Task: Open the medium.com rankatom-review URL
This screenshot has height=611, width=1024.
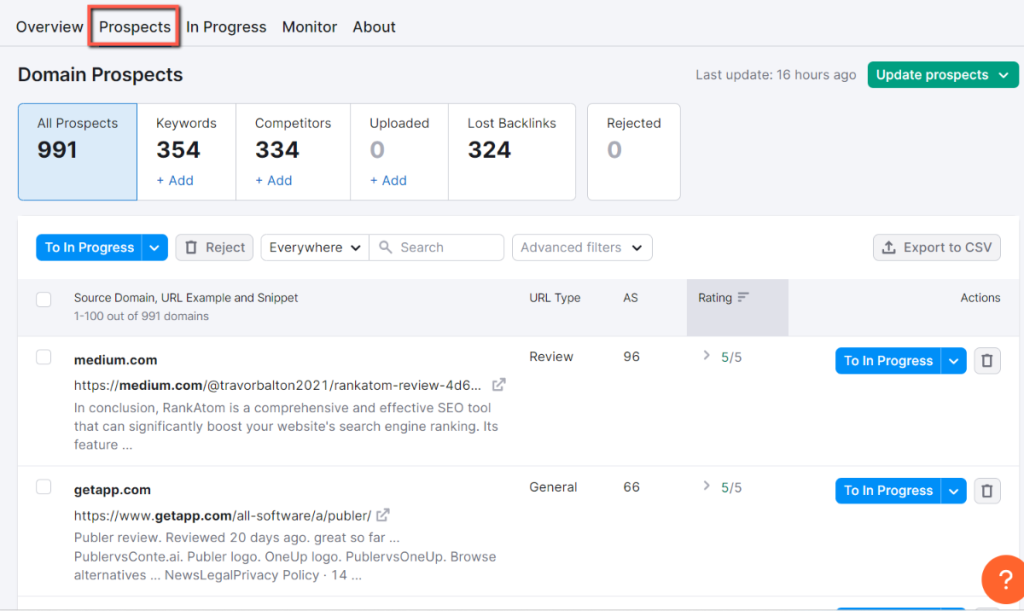Action: [277, 385]
